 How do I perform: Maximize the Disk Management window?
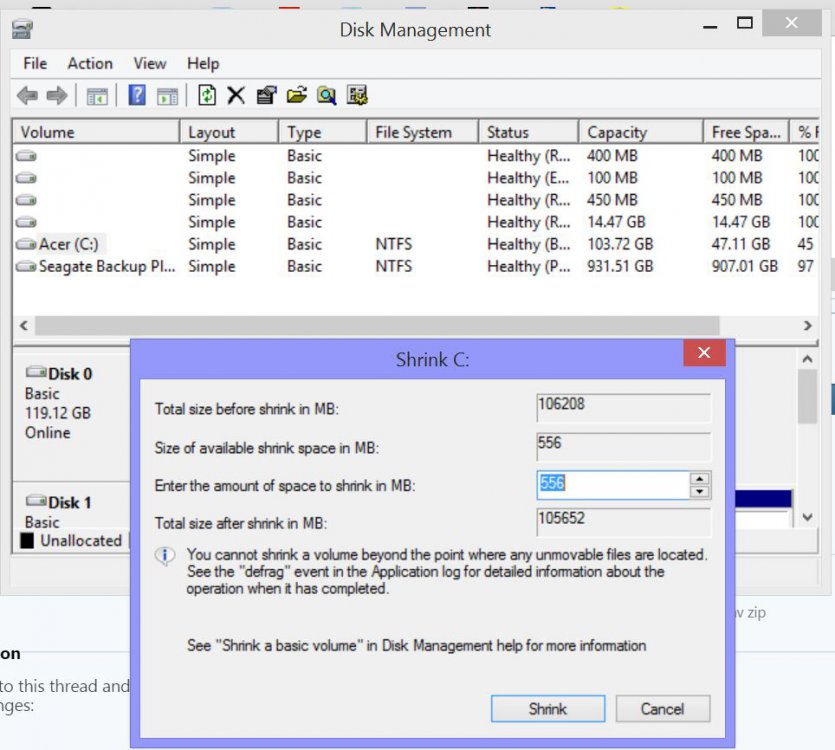pos(744,23)
